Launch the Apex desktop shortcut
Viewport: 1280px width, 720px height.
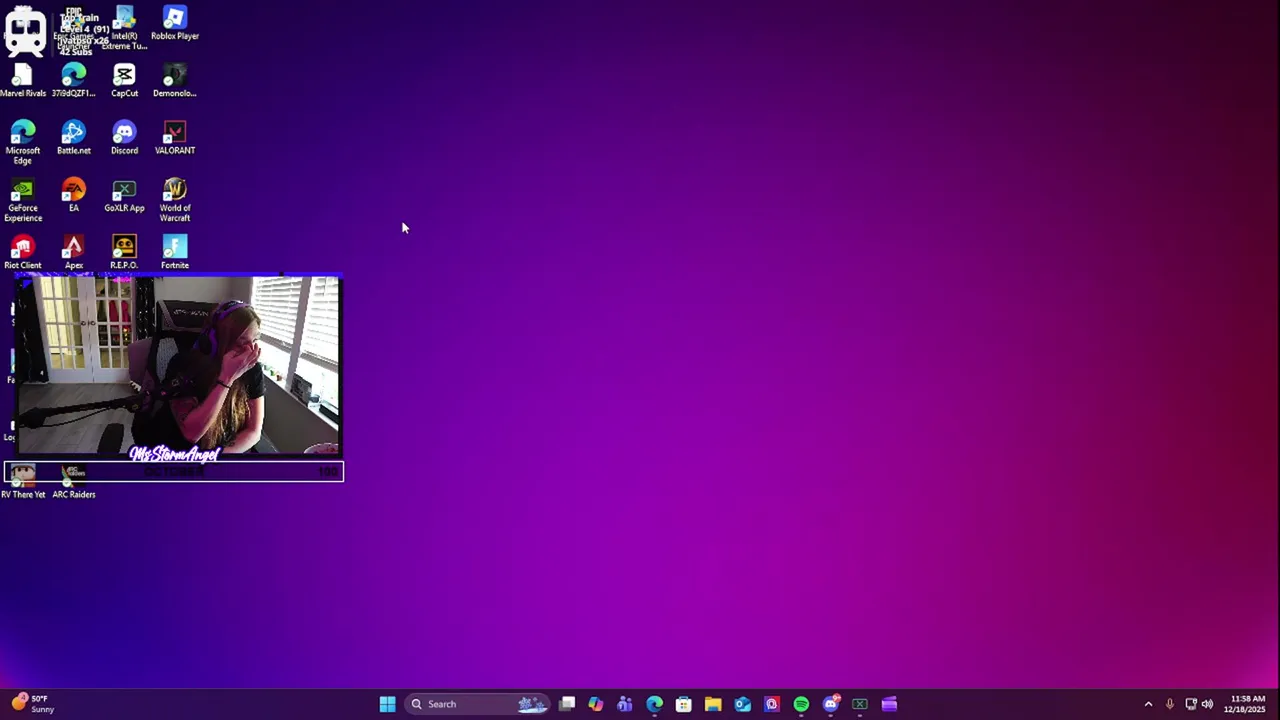(x=74, y=252)
